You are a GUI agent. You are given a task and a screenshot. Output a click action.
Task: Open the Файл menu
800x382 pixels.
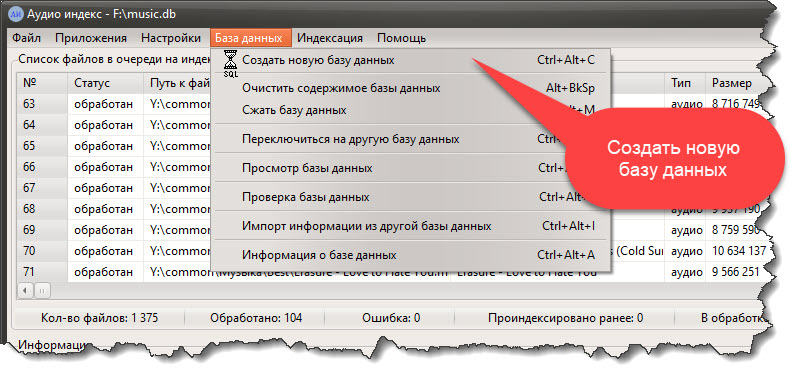click(x=27, y=38)
